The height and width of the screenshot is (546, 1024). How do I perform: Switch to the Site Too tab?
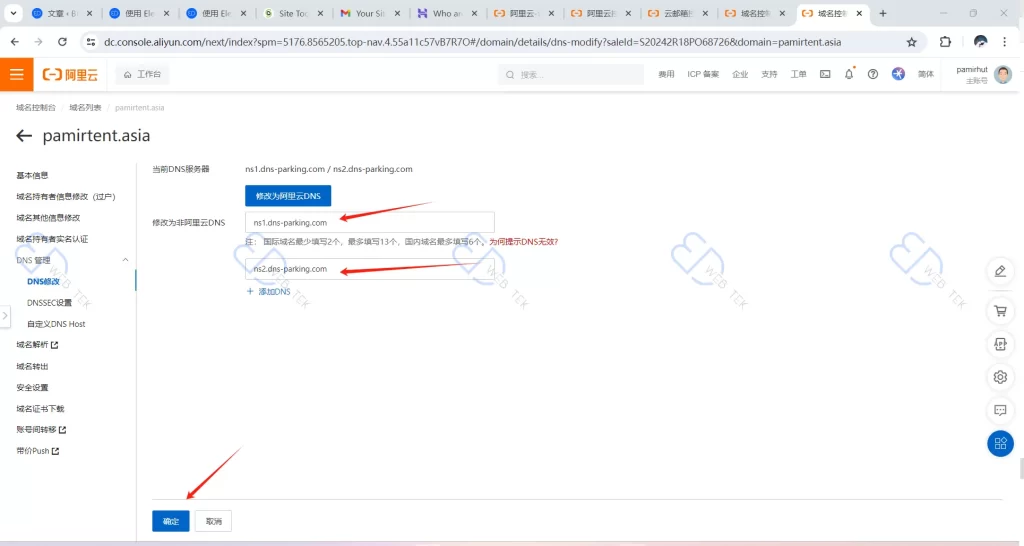point(293,13)
